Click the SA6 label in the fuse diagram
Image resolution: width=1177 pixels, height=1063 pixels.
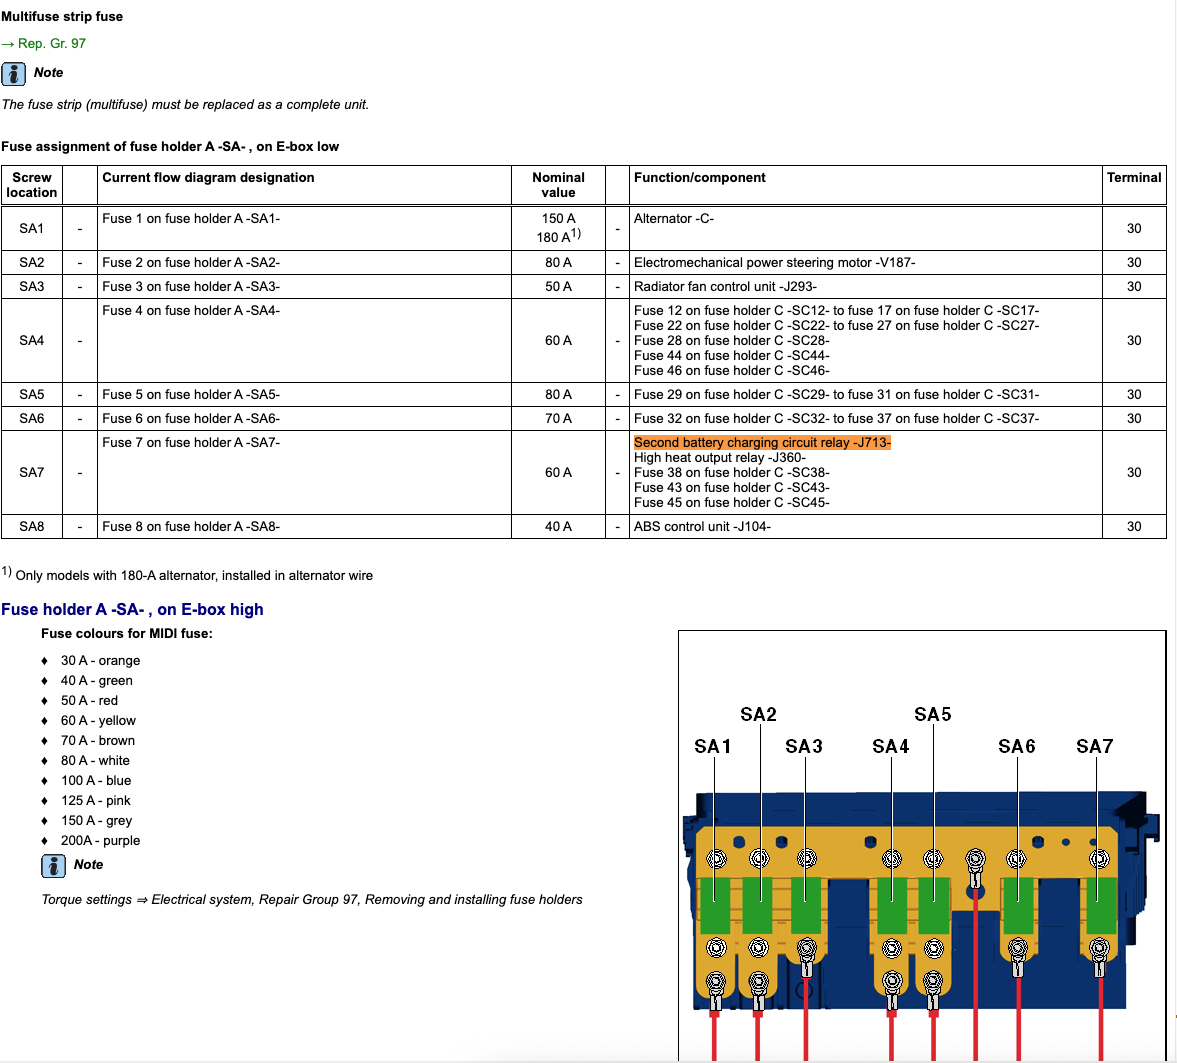point(1017,746)
